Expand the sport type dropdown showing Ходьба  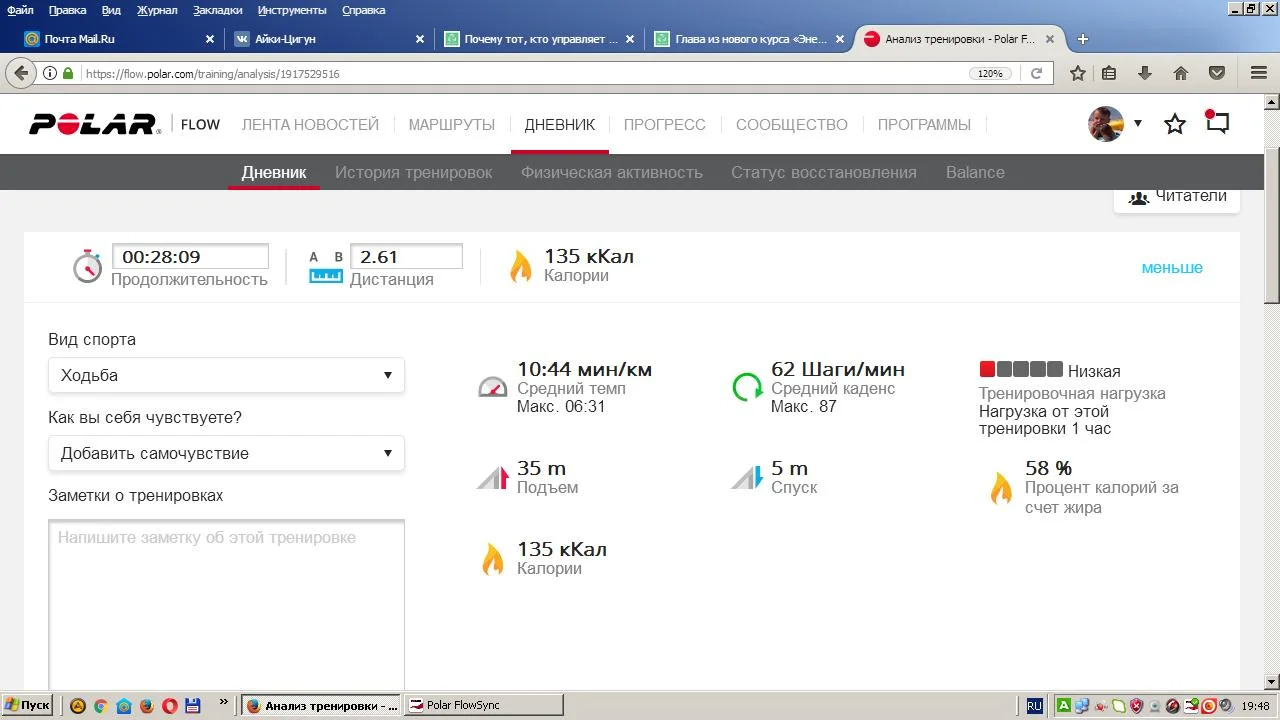pos(226,375)
